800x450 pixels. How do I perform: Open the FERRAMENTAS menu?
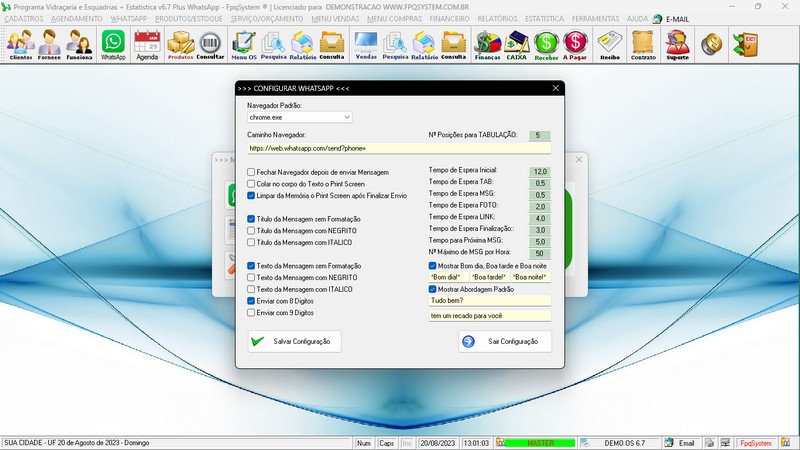click(595, 19)
